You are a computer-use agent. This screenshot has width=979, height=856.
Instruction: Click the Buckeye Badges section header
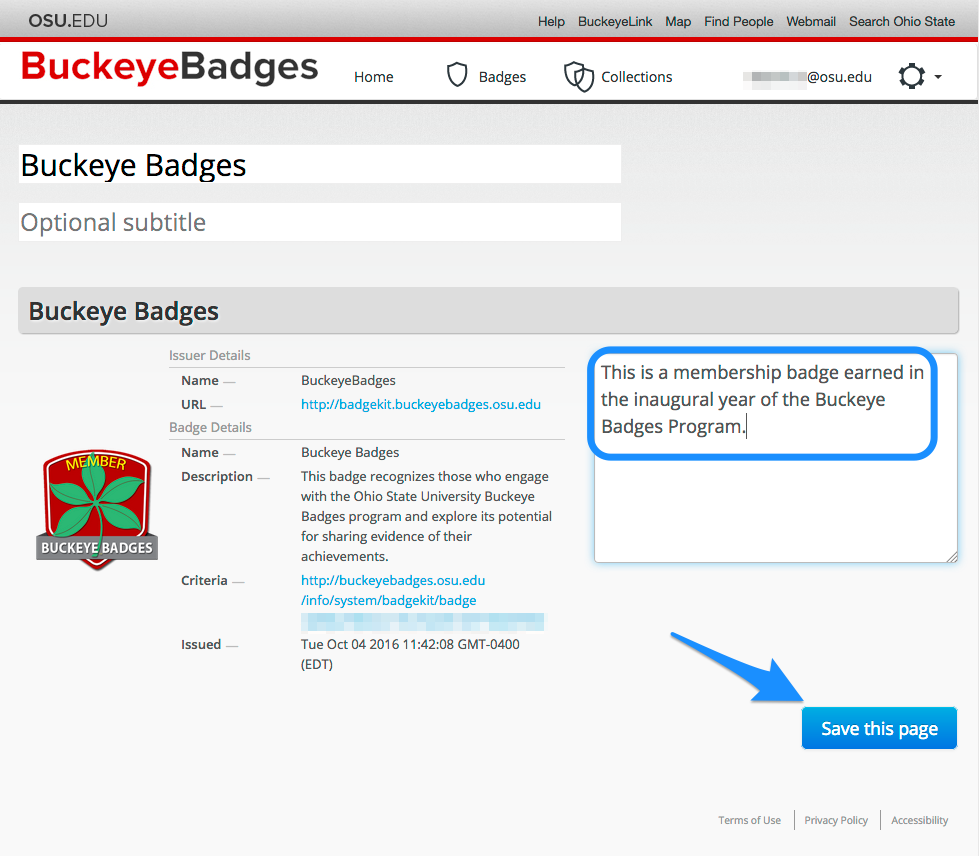(x=488, y=310)
